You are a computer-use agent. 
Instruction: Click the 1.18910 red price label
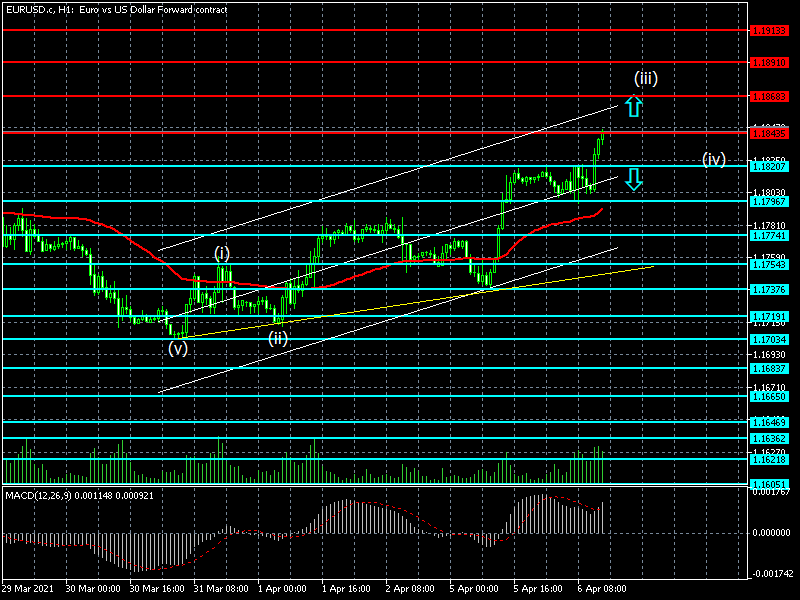click(769, 63)
